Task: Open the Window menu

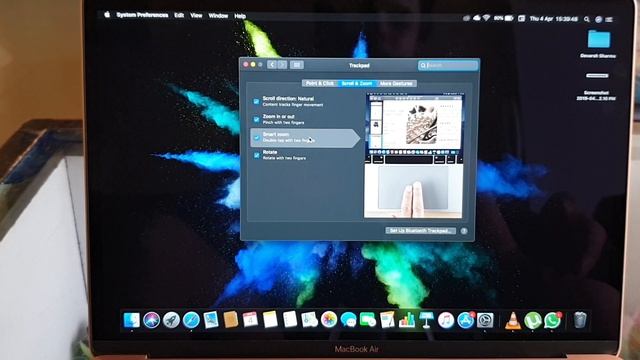Action: 218,16
